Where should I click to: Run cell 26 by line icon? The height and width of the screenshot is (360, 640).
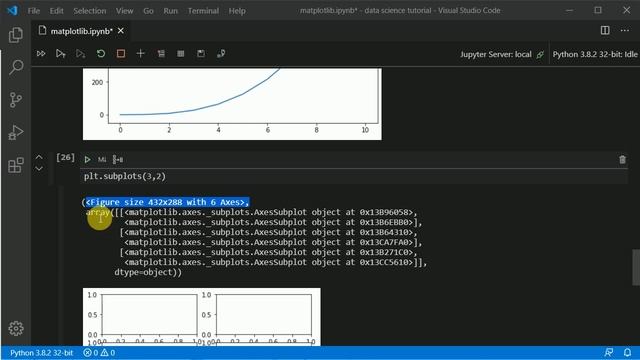118,160
